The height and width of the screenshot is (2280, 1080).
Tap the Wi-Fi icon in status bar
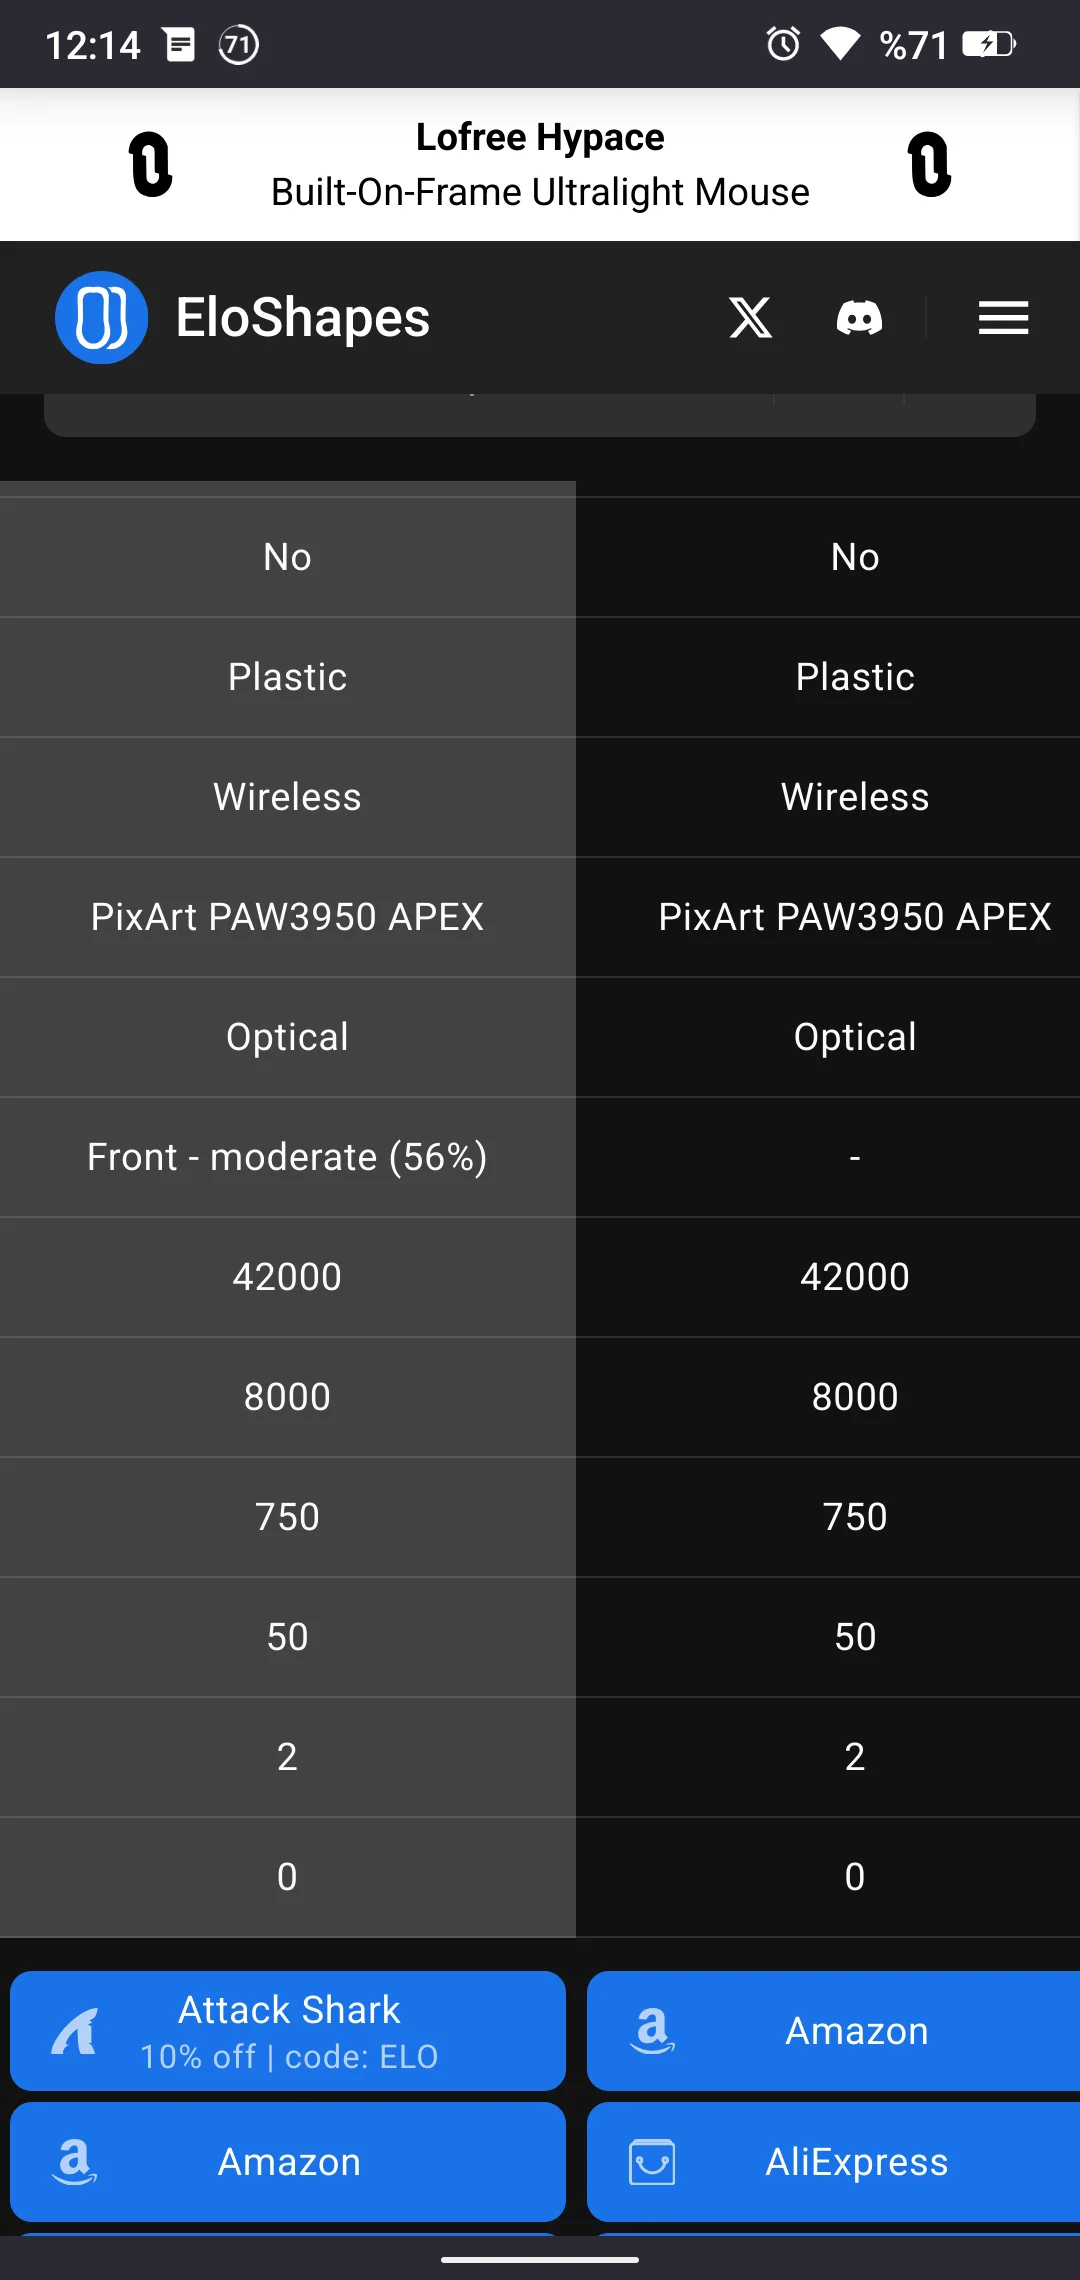840,44
